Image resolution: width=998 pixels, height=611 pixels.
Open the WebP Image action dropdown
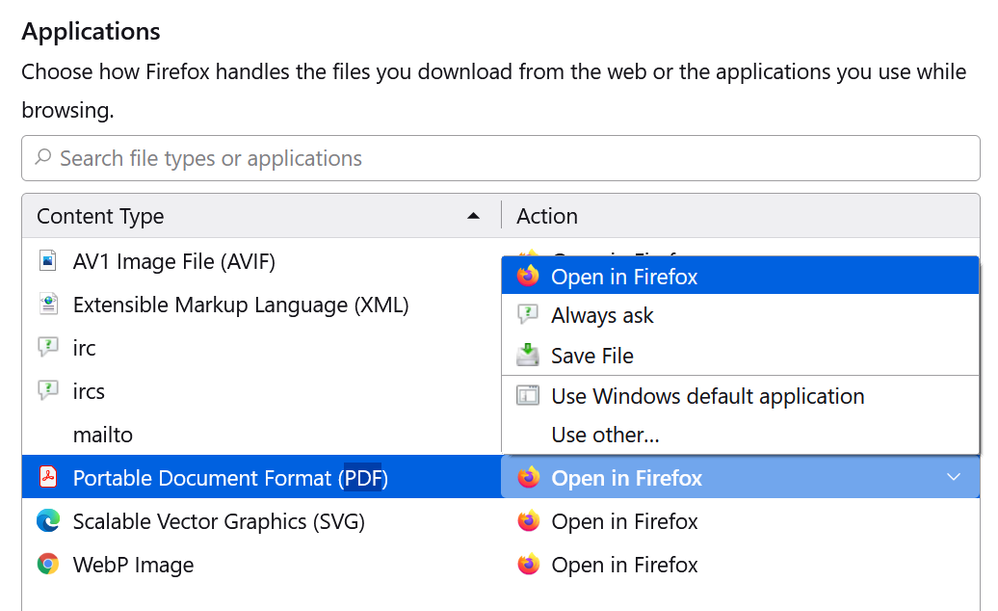coord(740,564)
